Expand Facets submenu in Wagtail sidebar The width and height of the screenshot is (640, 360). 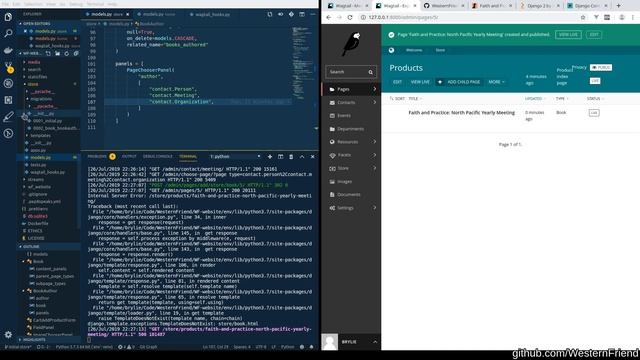[x=375, y=155]
